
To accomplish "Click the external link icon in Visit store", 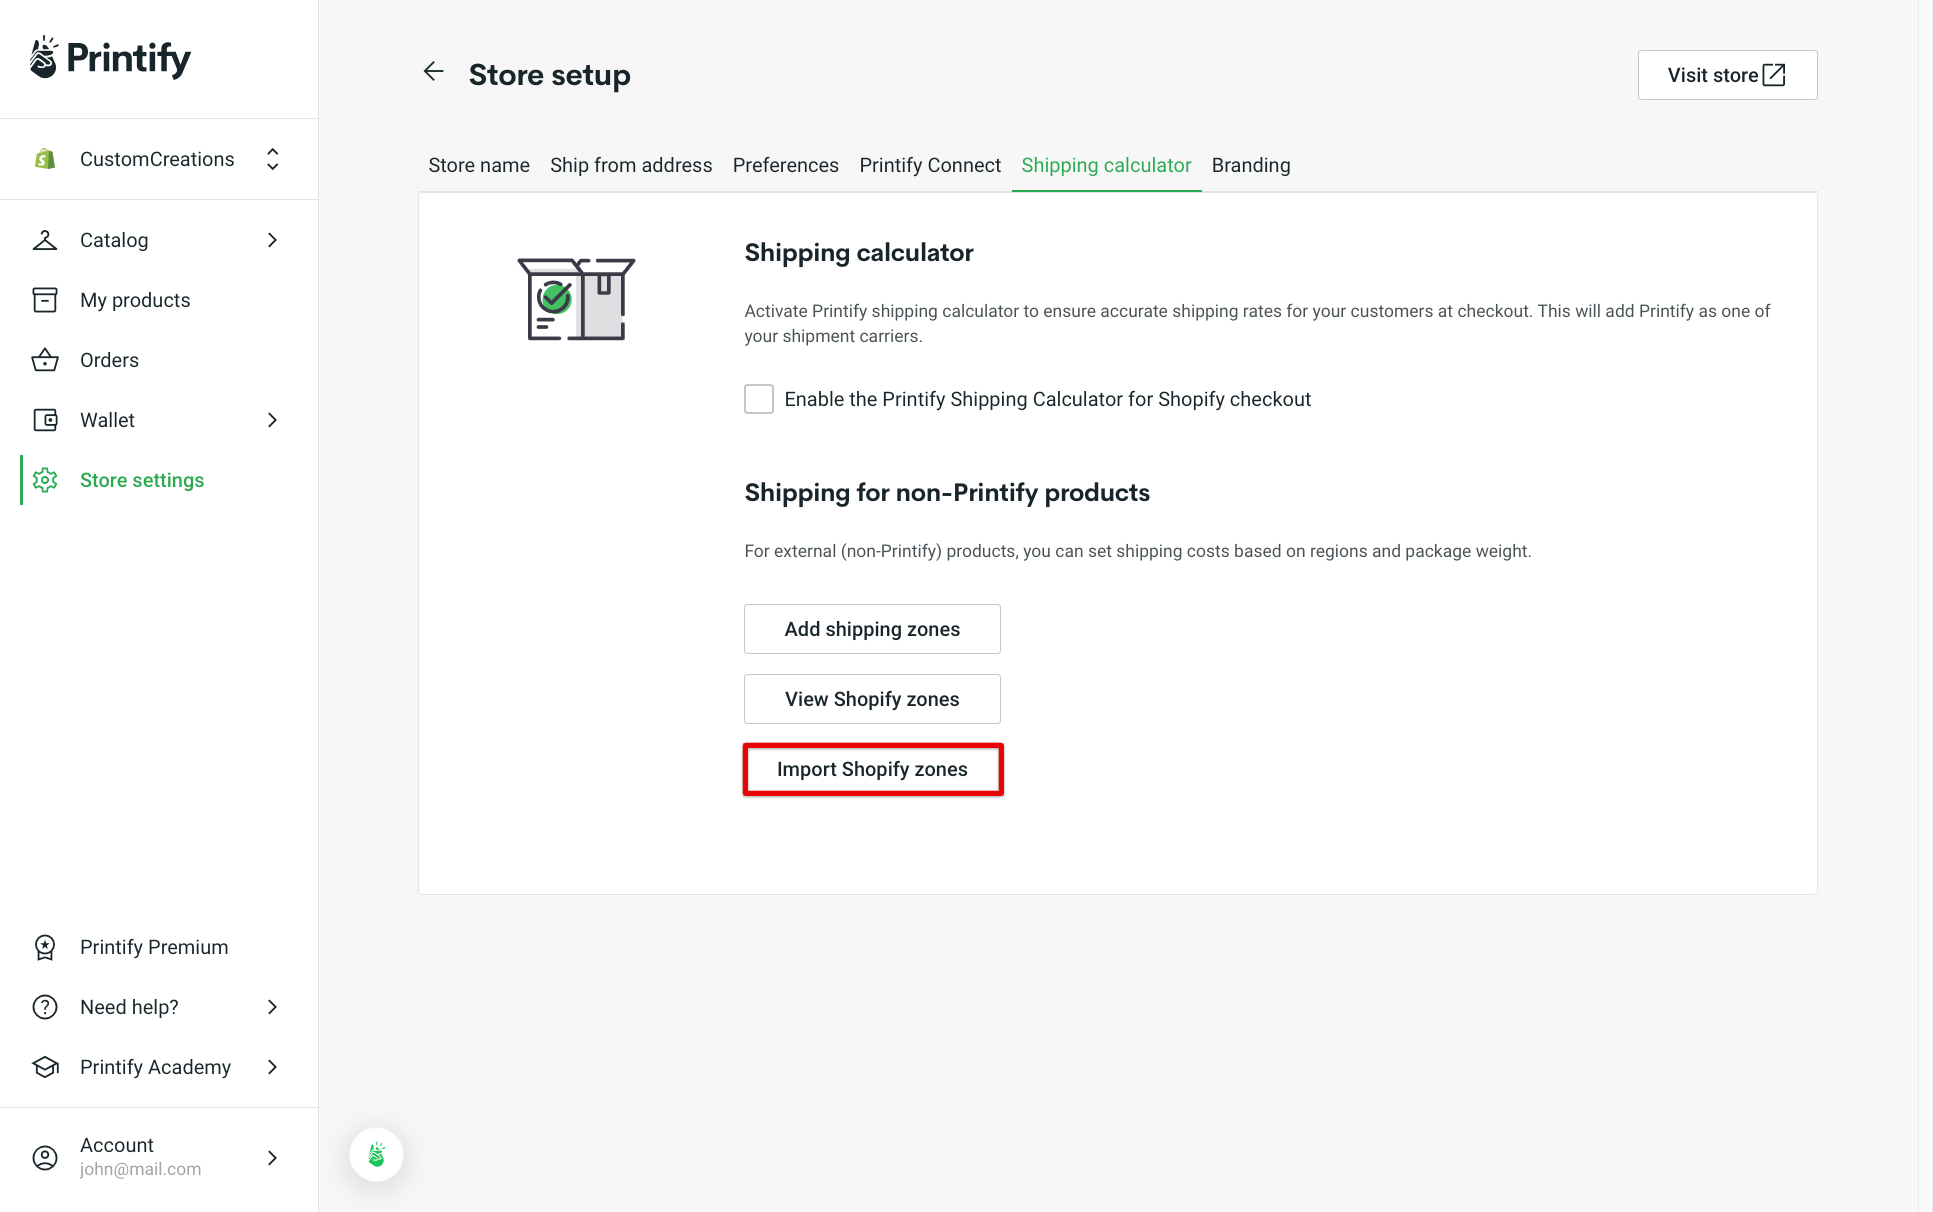I will (1774, 75).
